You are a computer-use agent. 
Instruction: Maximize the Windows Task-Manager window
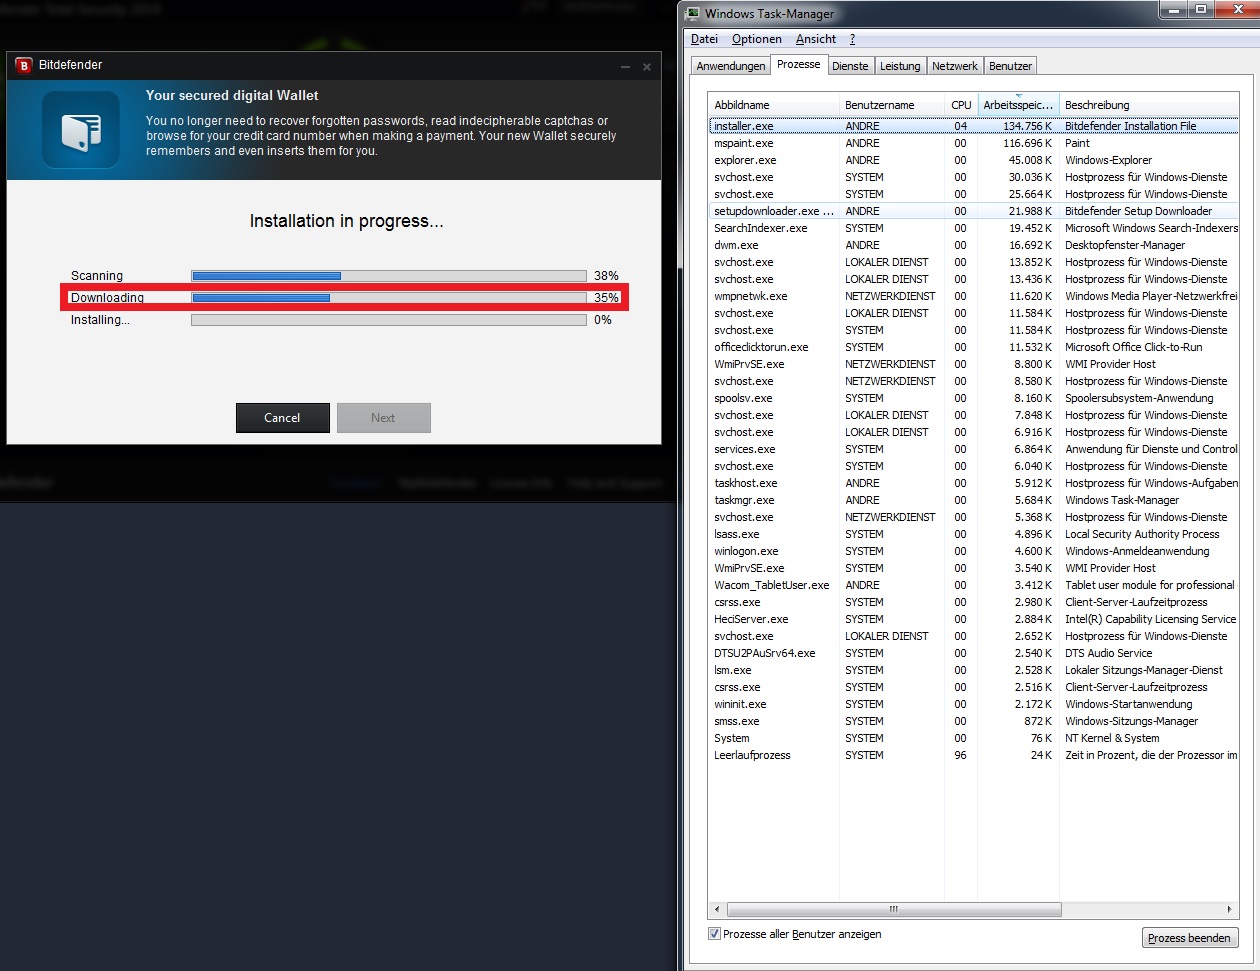coord(1200,10)
